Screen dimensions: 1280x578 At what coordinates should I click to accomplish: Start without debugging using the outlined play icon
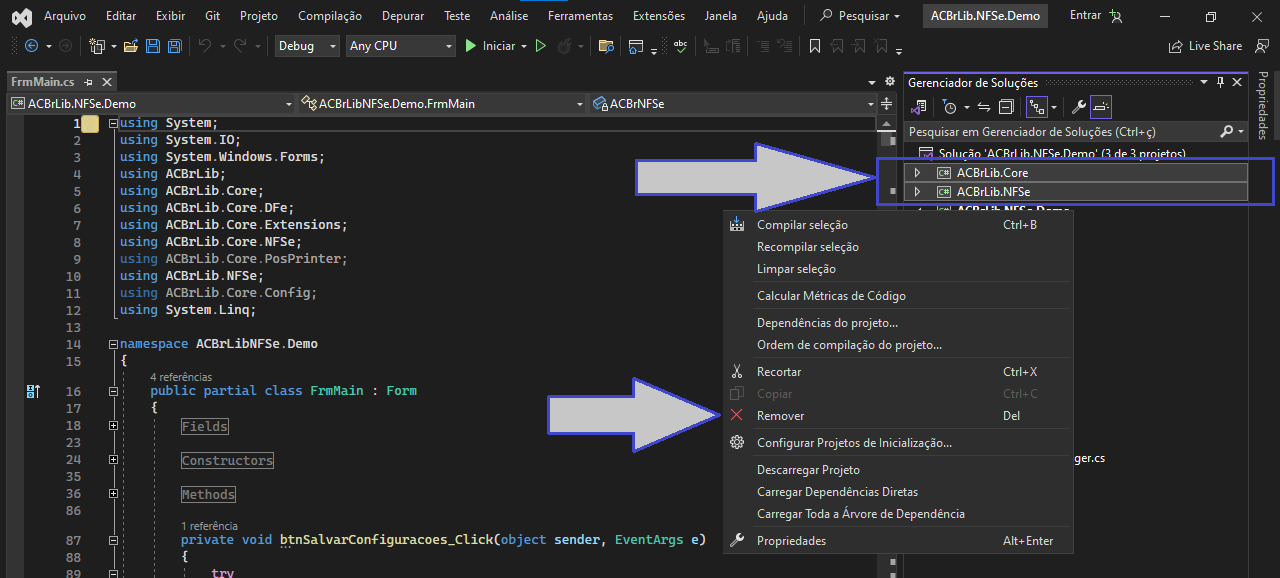[x=541, y=46]
